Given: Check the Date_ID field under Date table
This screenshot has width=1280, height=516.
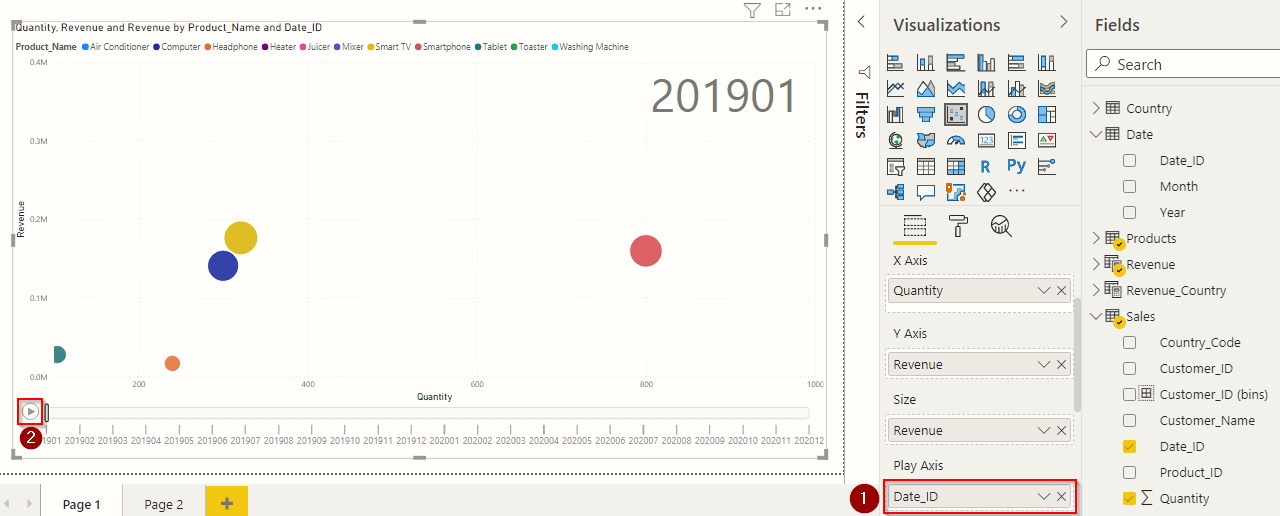Looking at the screenshot, I should (x=1129, y=160).
